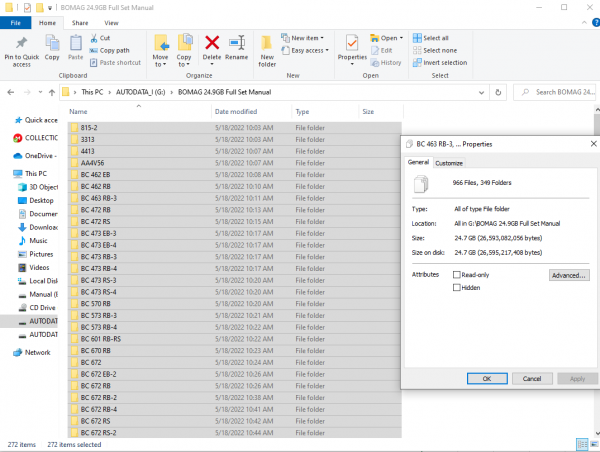Collapse the ribbon with the chevron
600x452 pixels.
pyautogui.click(x=584, y=23)
